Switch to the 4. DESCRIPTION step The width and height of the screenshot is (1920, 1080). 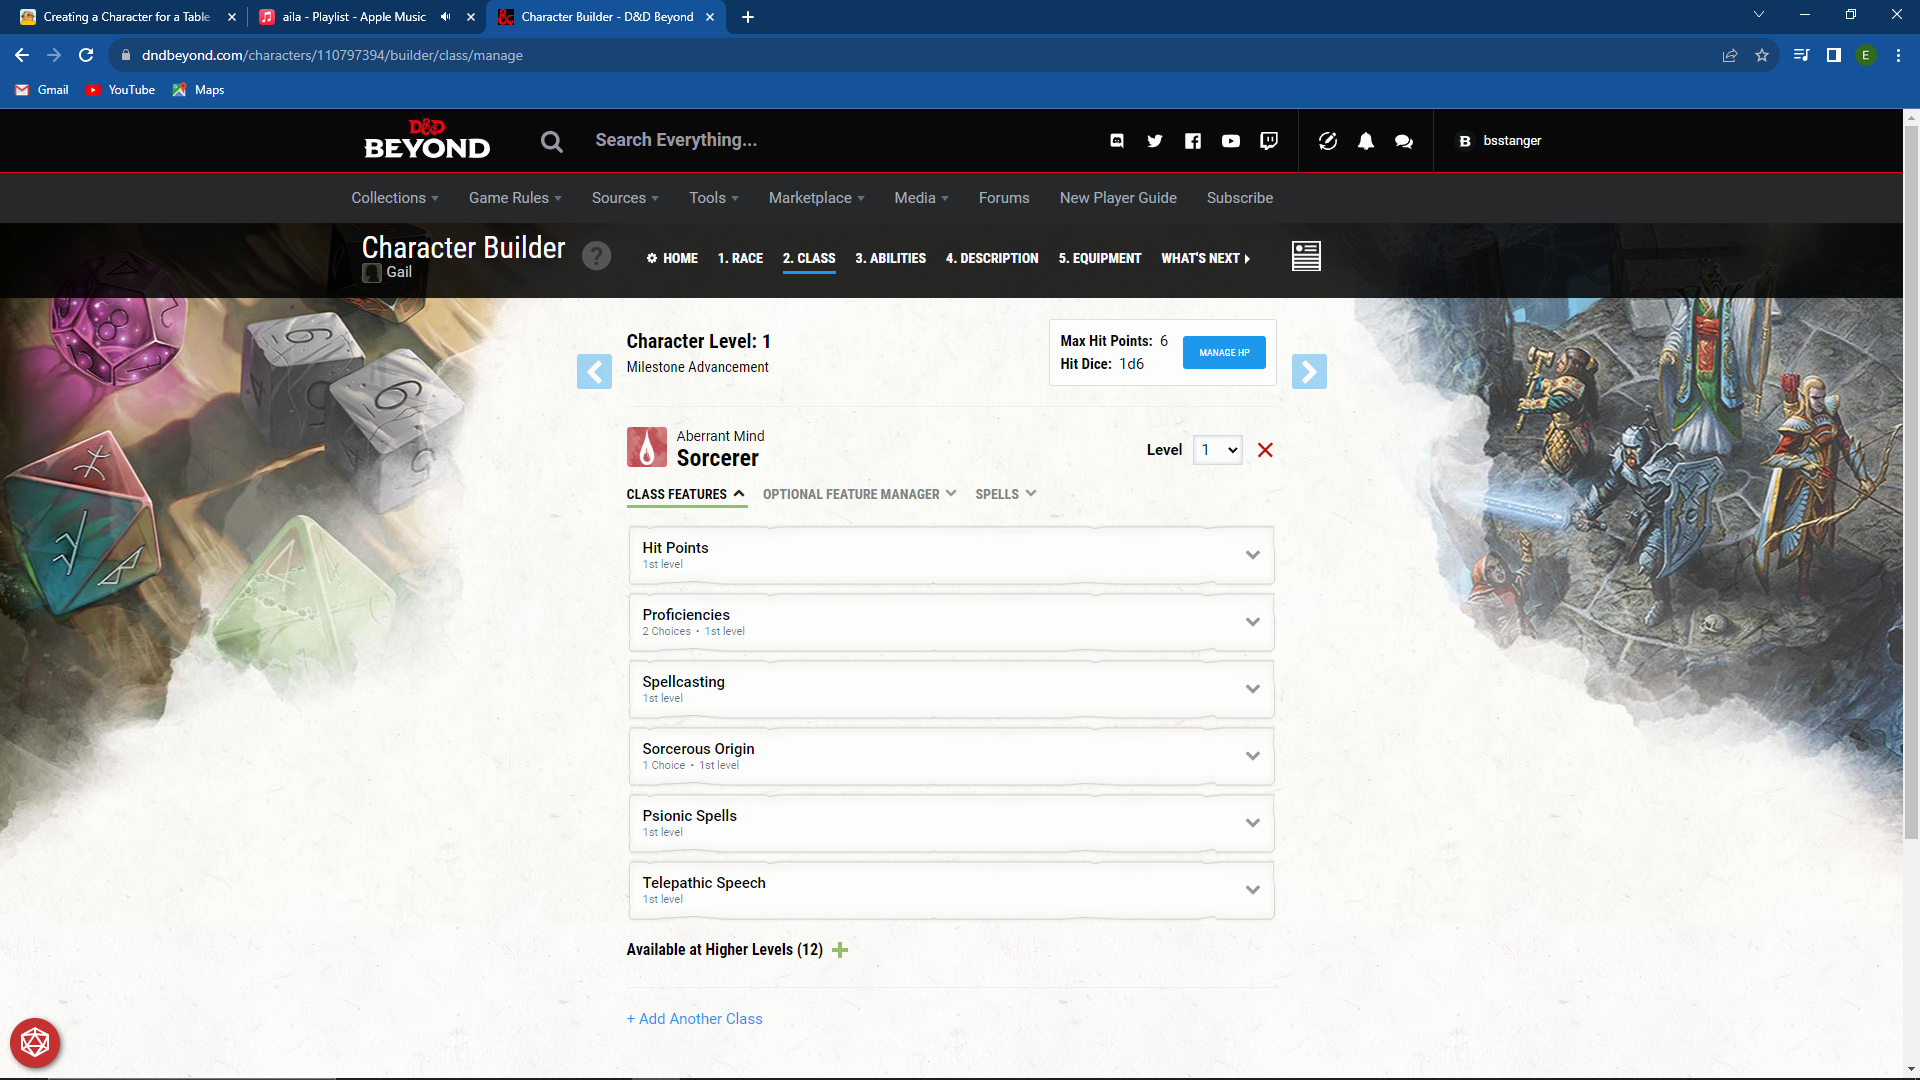click(x=992, y=258)
